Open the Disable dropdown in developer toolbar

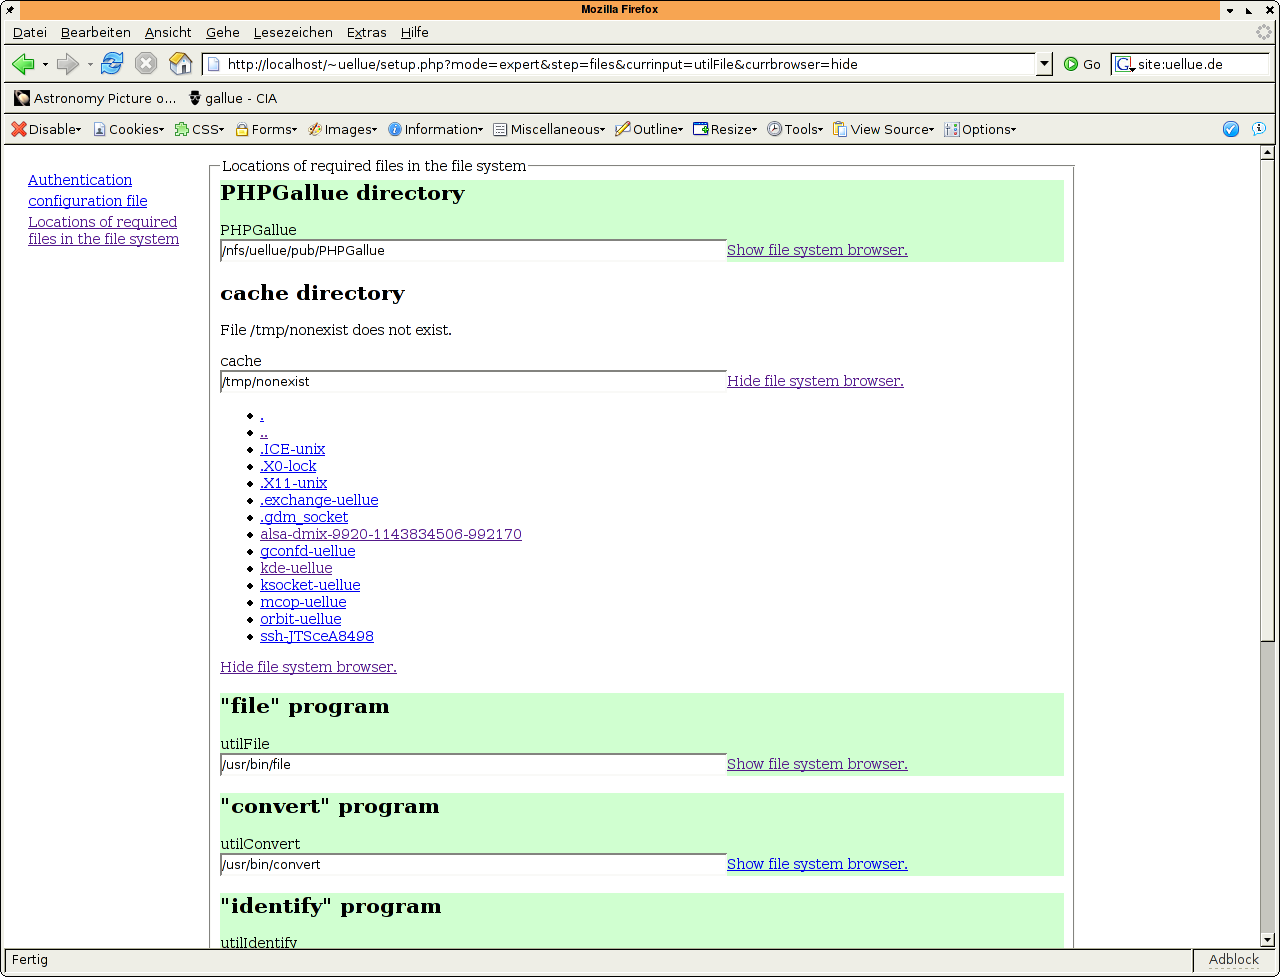[46, 129]
